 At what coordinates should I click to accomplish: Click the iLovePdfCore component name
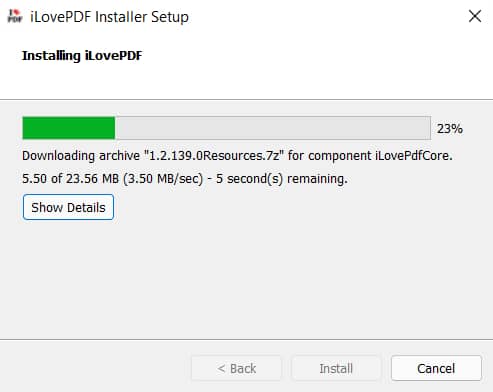[414, 155]
